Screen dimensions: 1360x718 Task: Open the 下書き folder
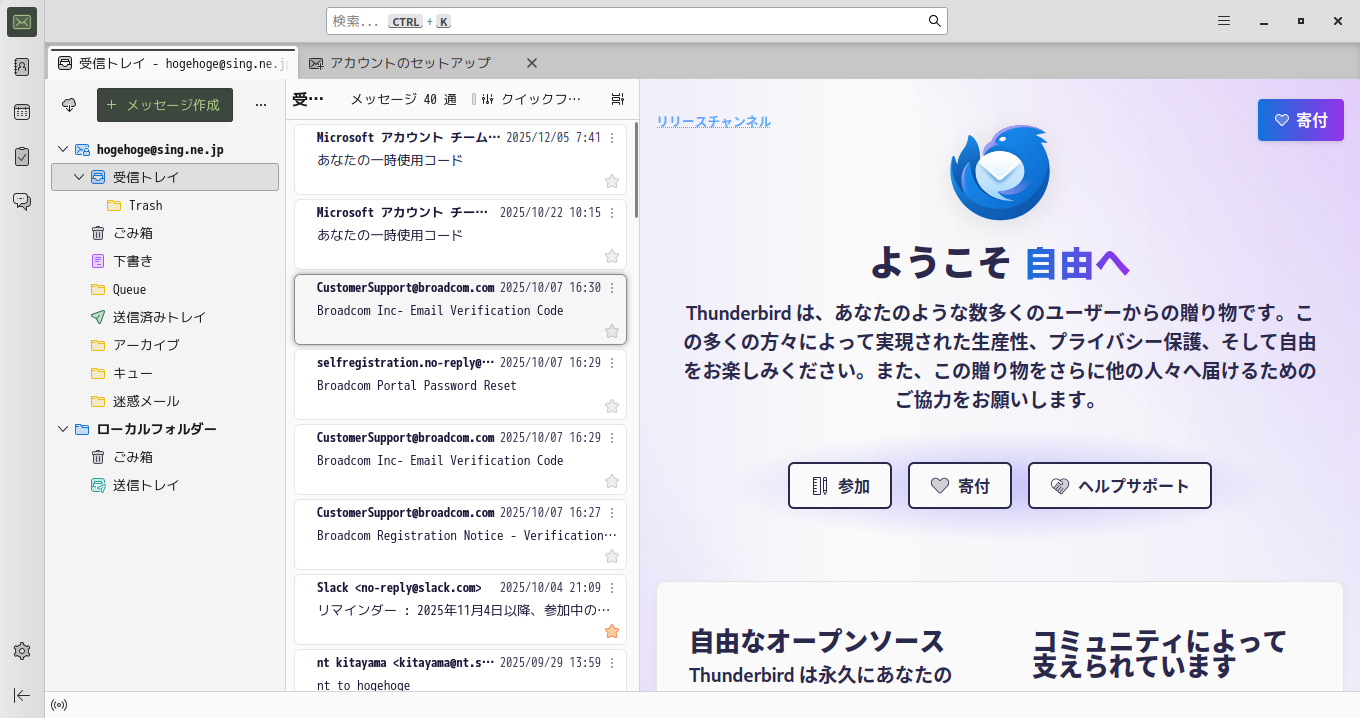click(165, 261)
